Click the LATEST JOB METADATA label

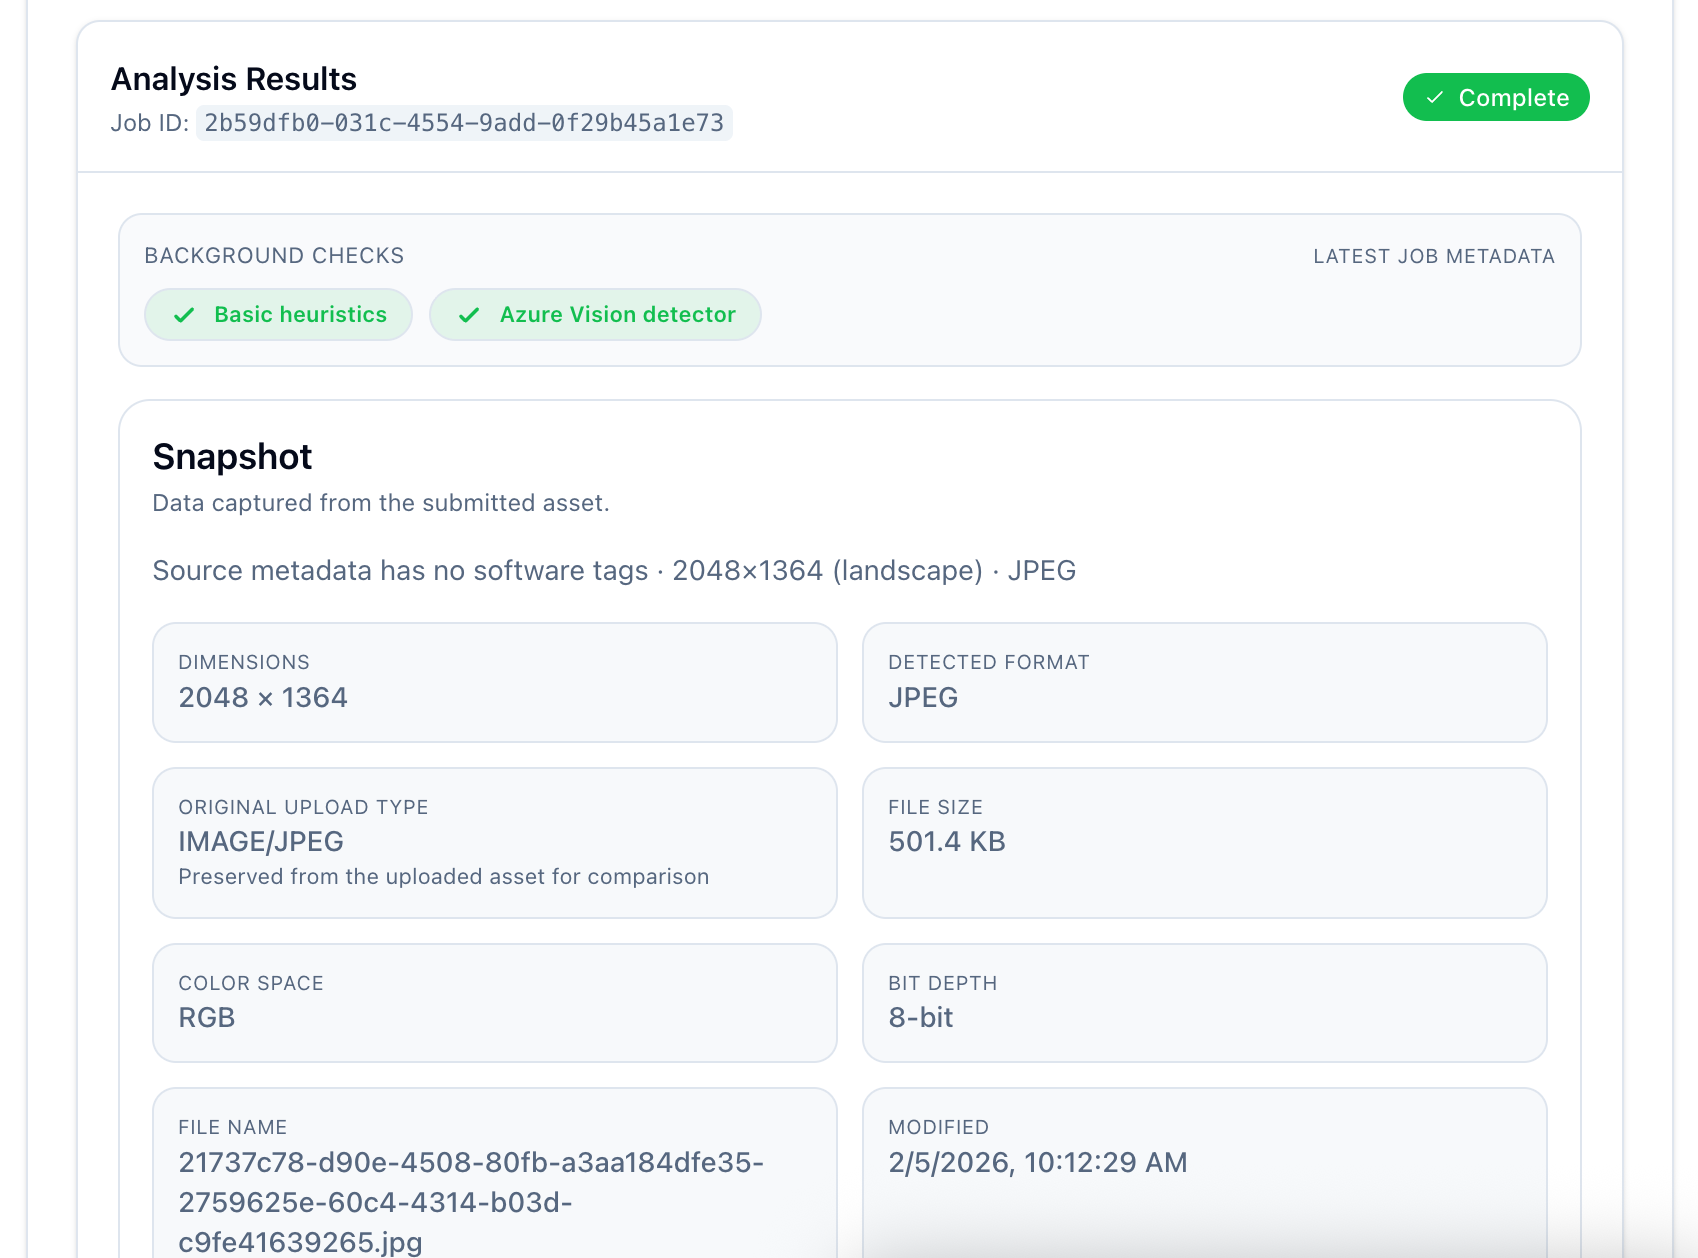click(1434, 256)
